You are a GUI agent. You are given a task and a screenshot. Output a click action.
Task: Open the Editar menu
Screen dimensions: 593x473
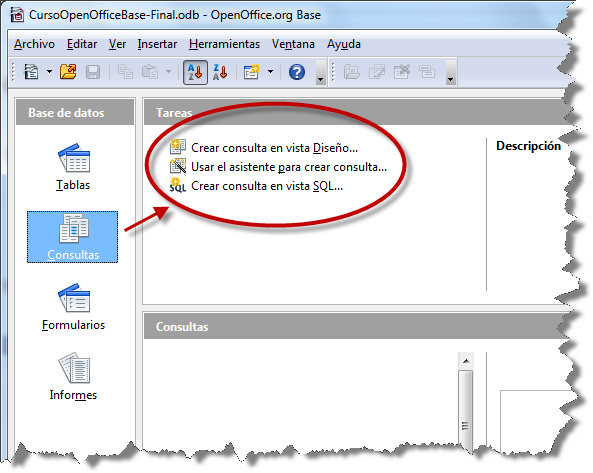(x=82, y=44)
